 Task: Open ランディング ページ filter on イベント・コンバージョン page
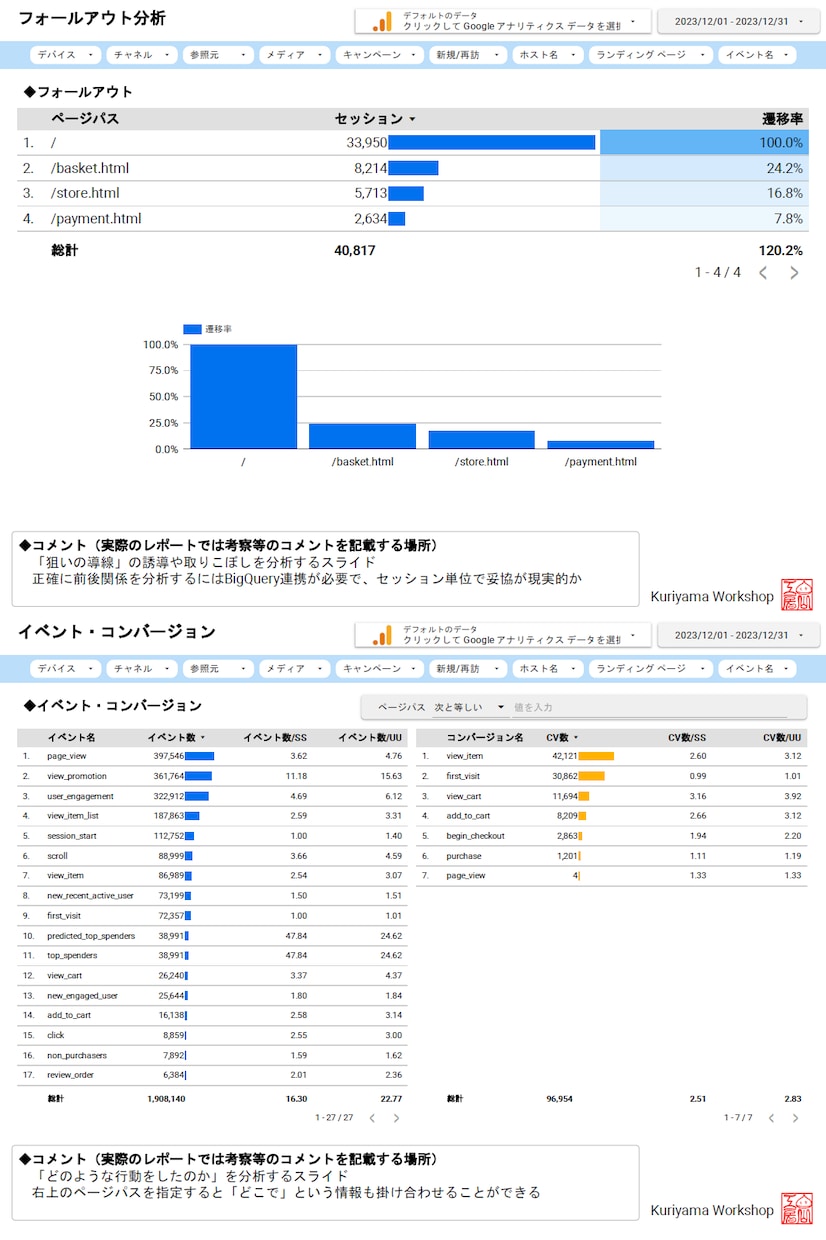[652, 669]
